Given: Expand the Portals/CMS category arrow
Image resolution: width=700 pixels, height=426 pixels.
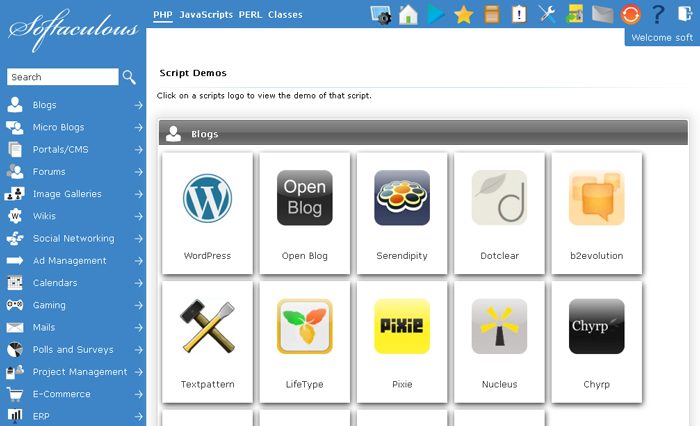Looking at the screenshot, I should click(138, 150).
